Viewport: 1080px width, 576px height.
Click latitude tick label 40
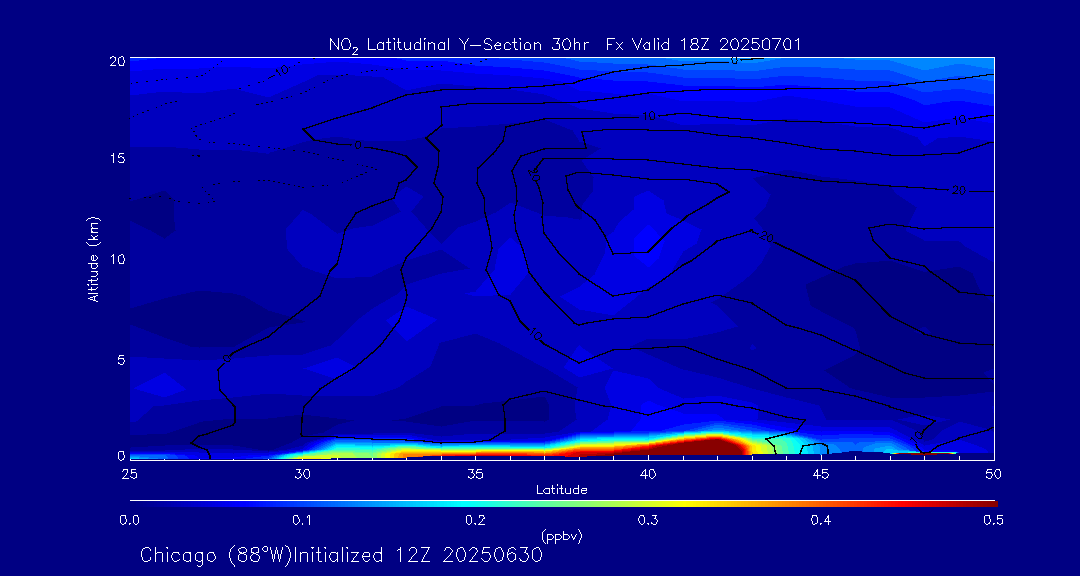(x=648, y=474)
